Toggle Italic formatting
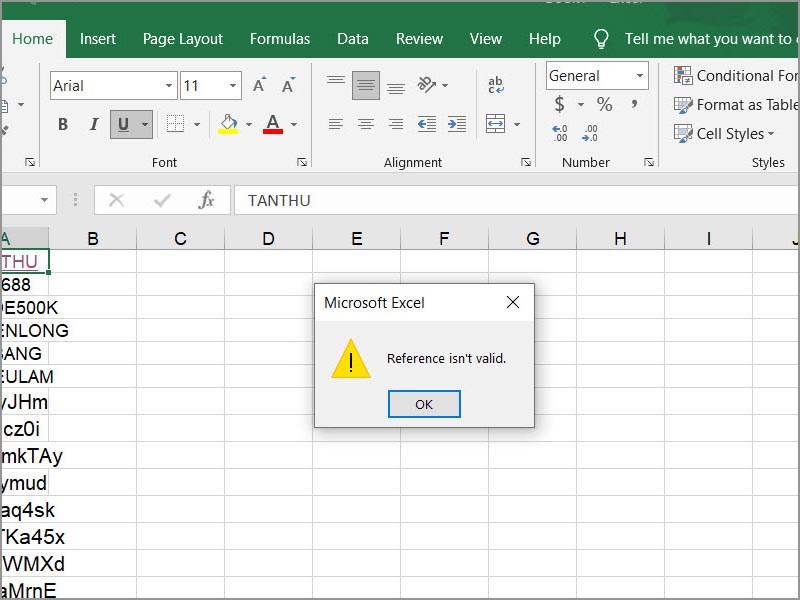This screenshot has width=800, height=600. pyautogui.click(x=94, y=125)
